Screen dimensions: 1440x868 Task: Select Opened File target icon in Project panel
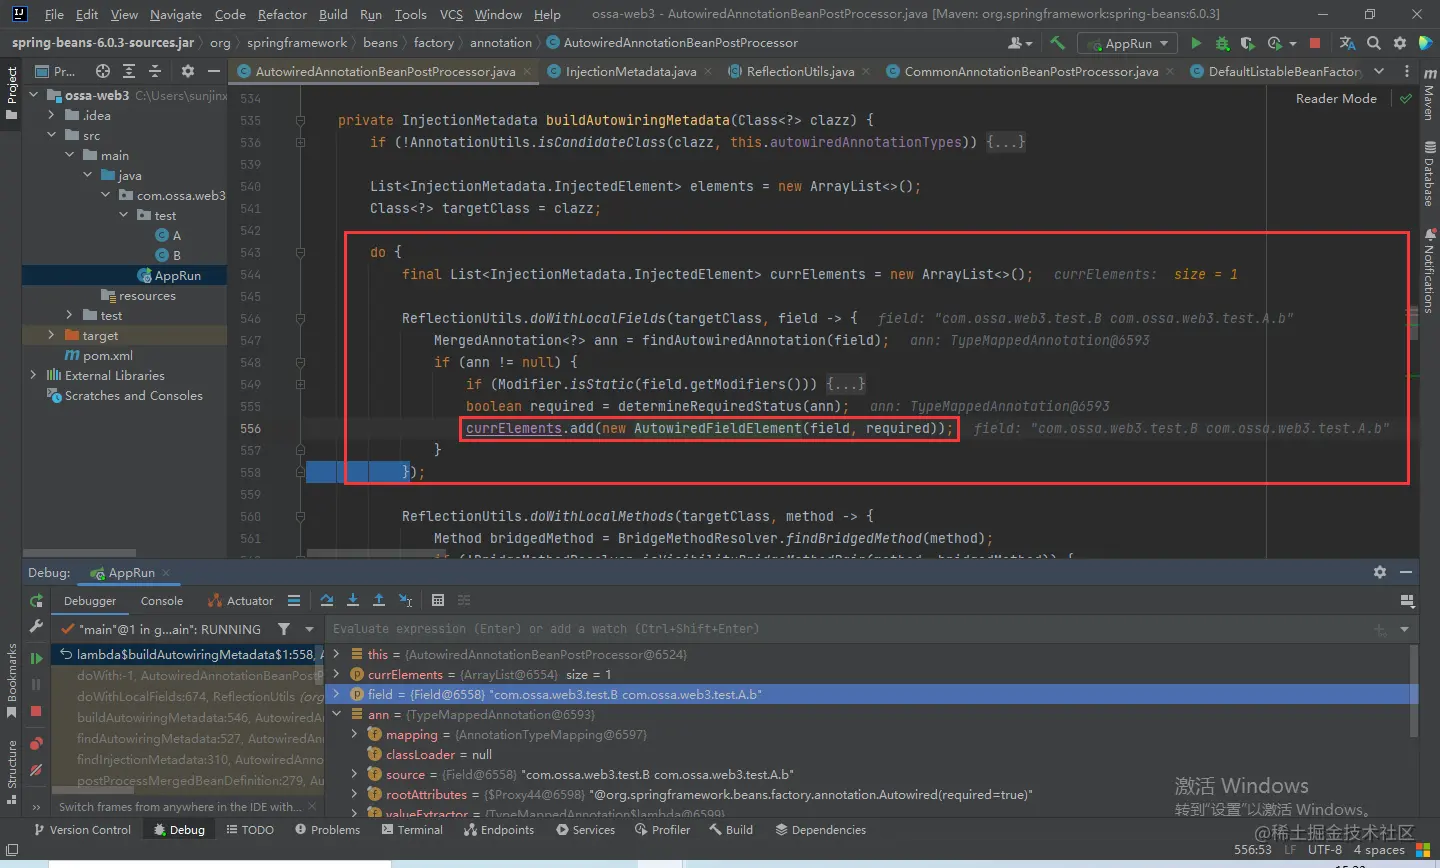click(x=103, y=71)
